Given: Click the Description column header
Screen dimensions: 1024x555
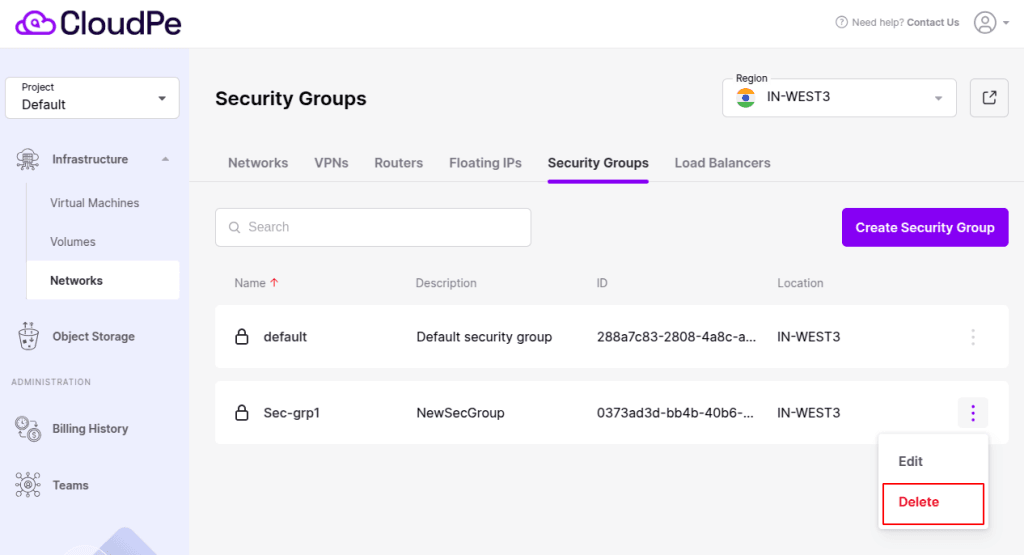Looking at the screenshot, I should pos(446,283).
